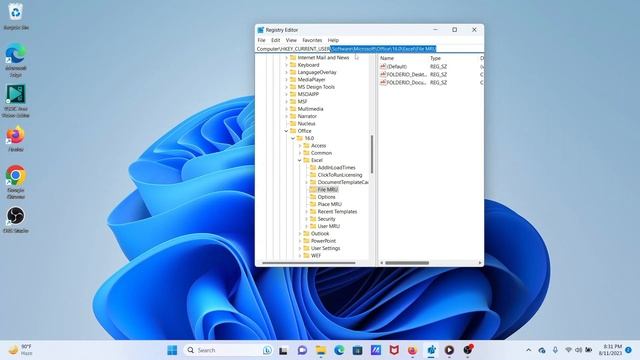Open the Chat app in the taskbar
Viewport: 640px width, 360px height.
302,350
